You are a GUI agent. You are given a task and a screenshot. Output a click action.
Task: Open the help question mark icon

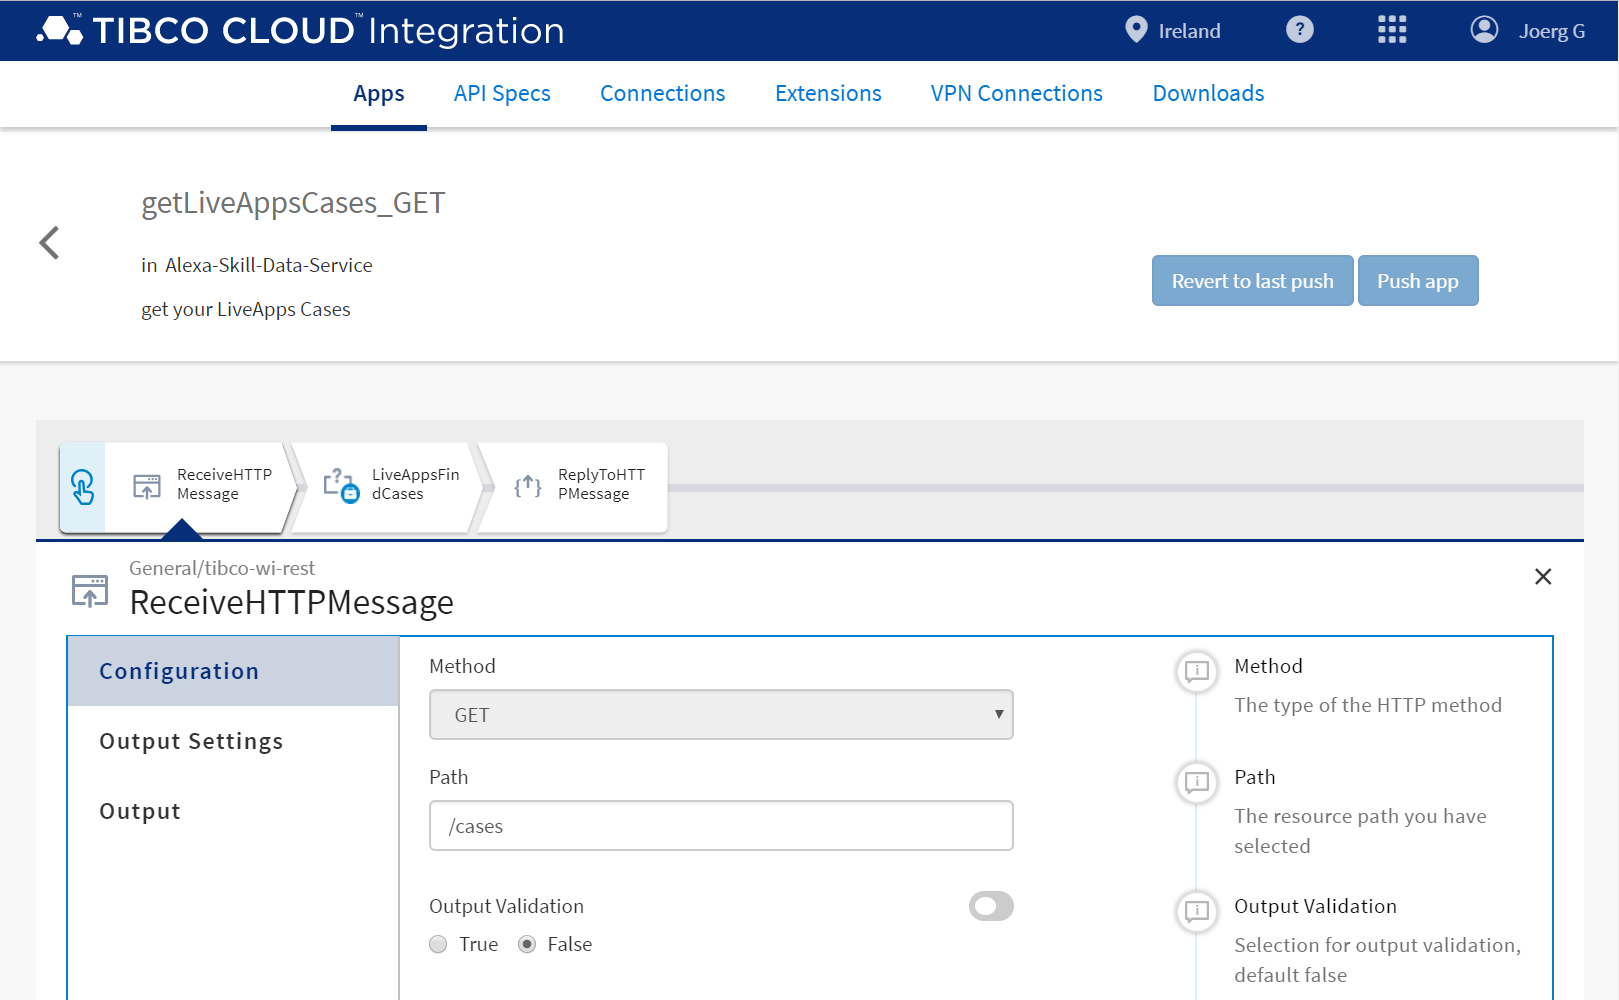(1299, 30)
